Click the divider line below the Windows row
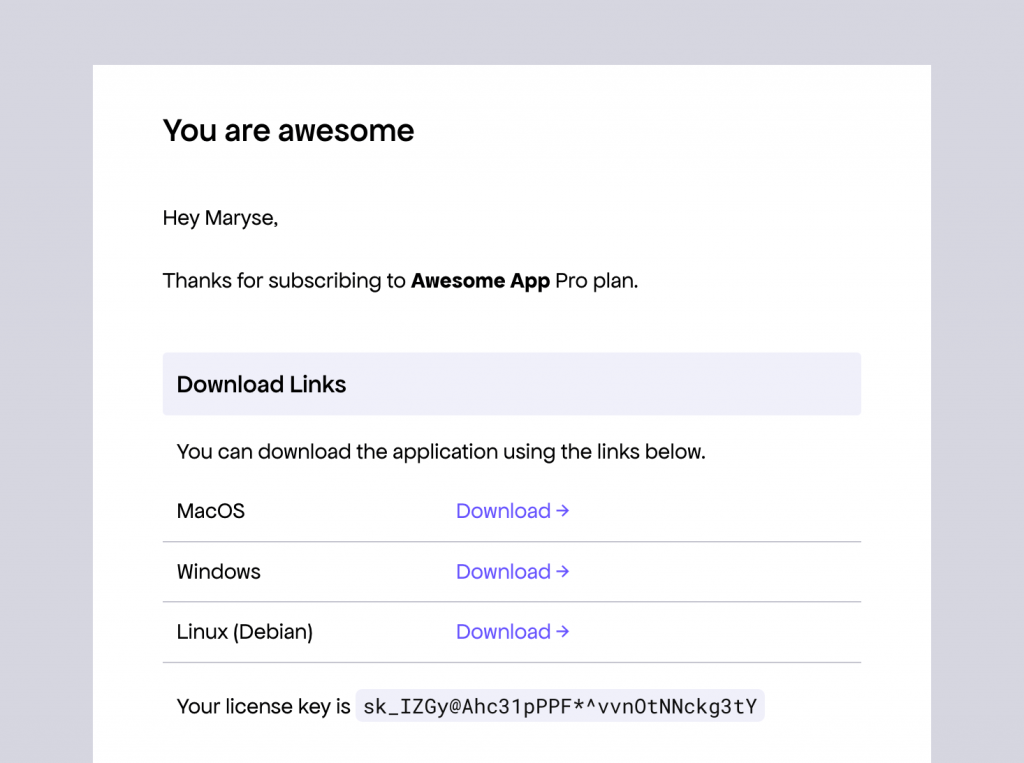The width and height of the screenshot is (1024, 763). coord(511,602)
